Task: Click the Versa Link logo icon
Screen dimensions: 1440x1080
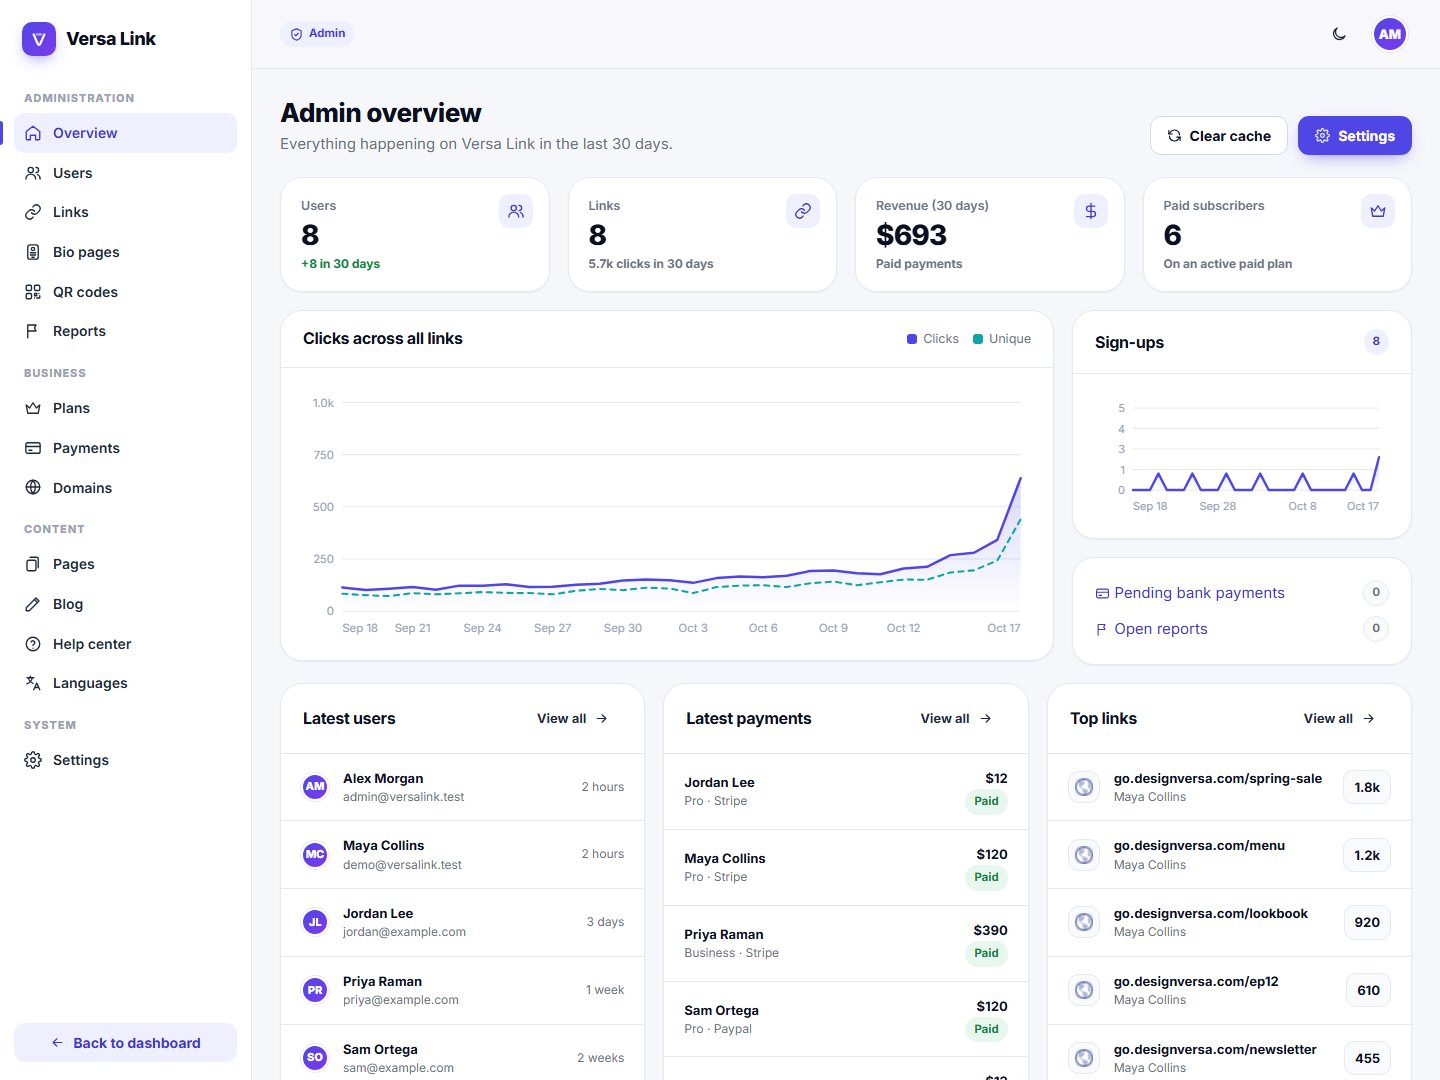Action: click(39, 39)
